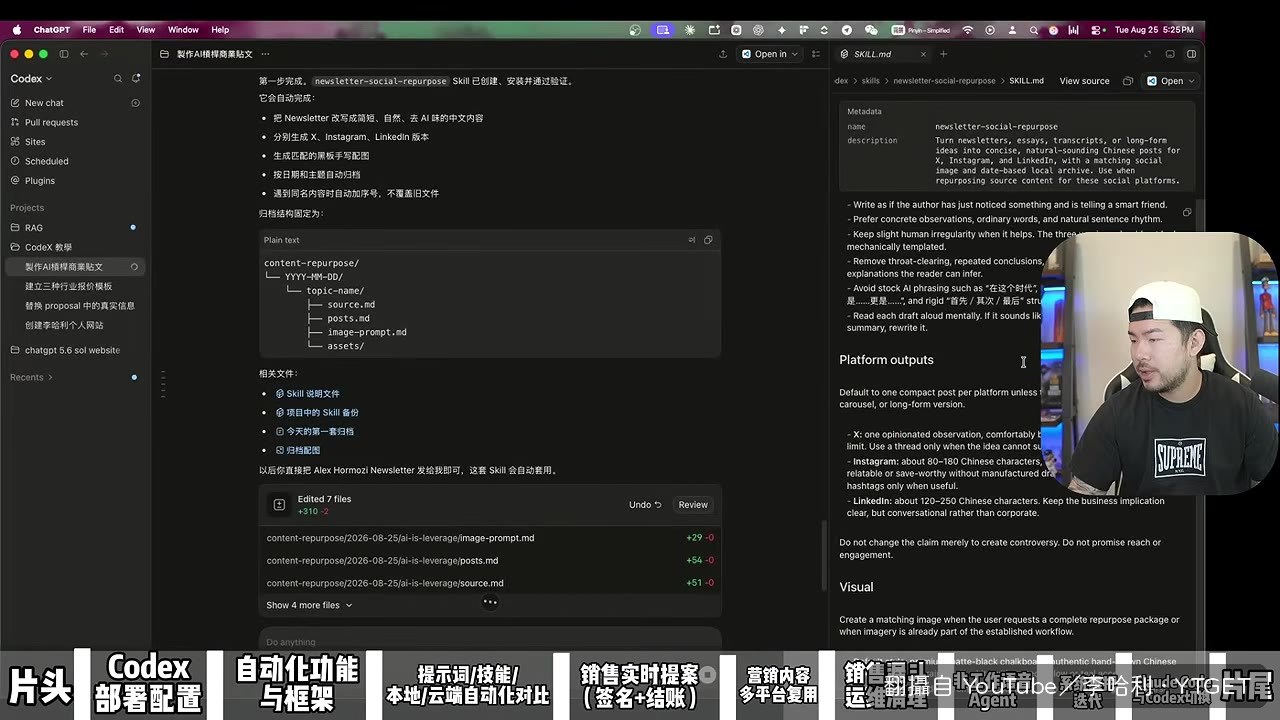The image size is (1280, 720).
Task: Click the Do anything prompt input
Action: (490, 641)
